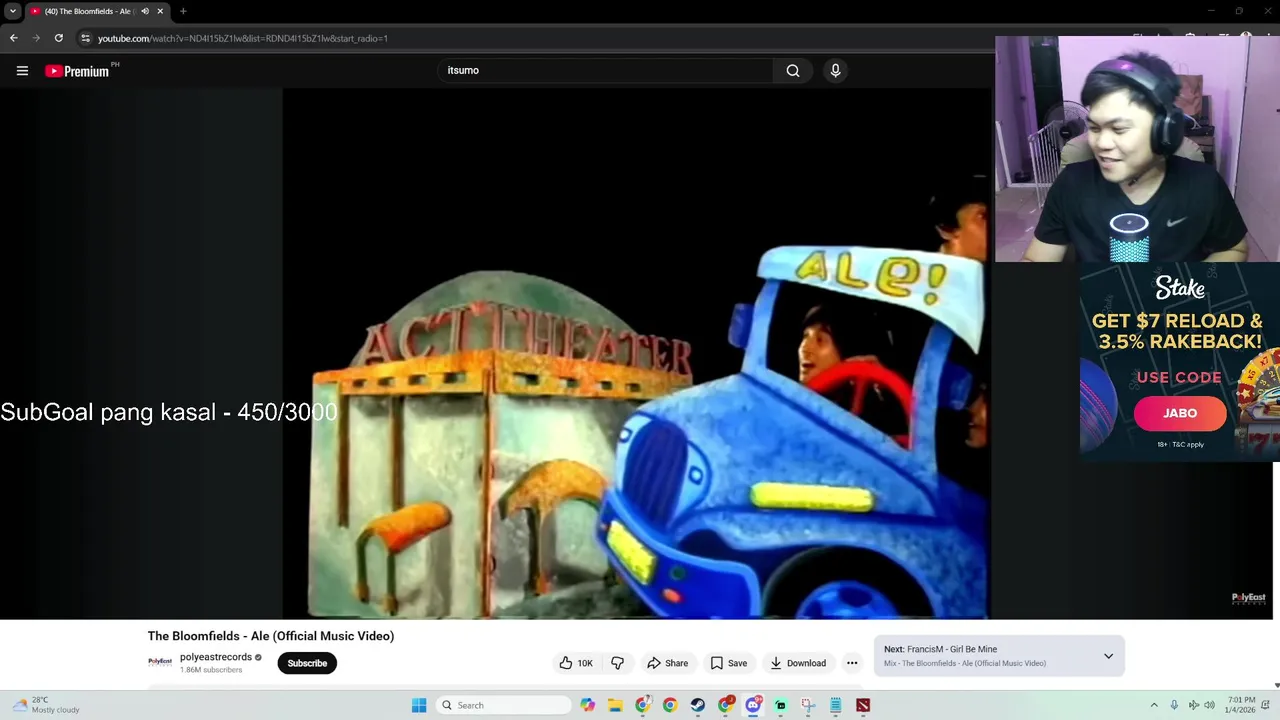Open Notepad from the taskbar
This screenshot has width=1280, height=720.
coord(835,705)
